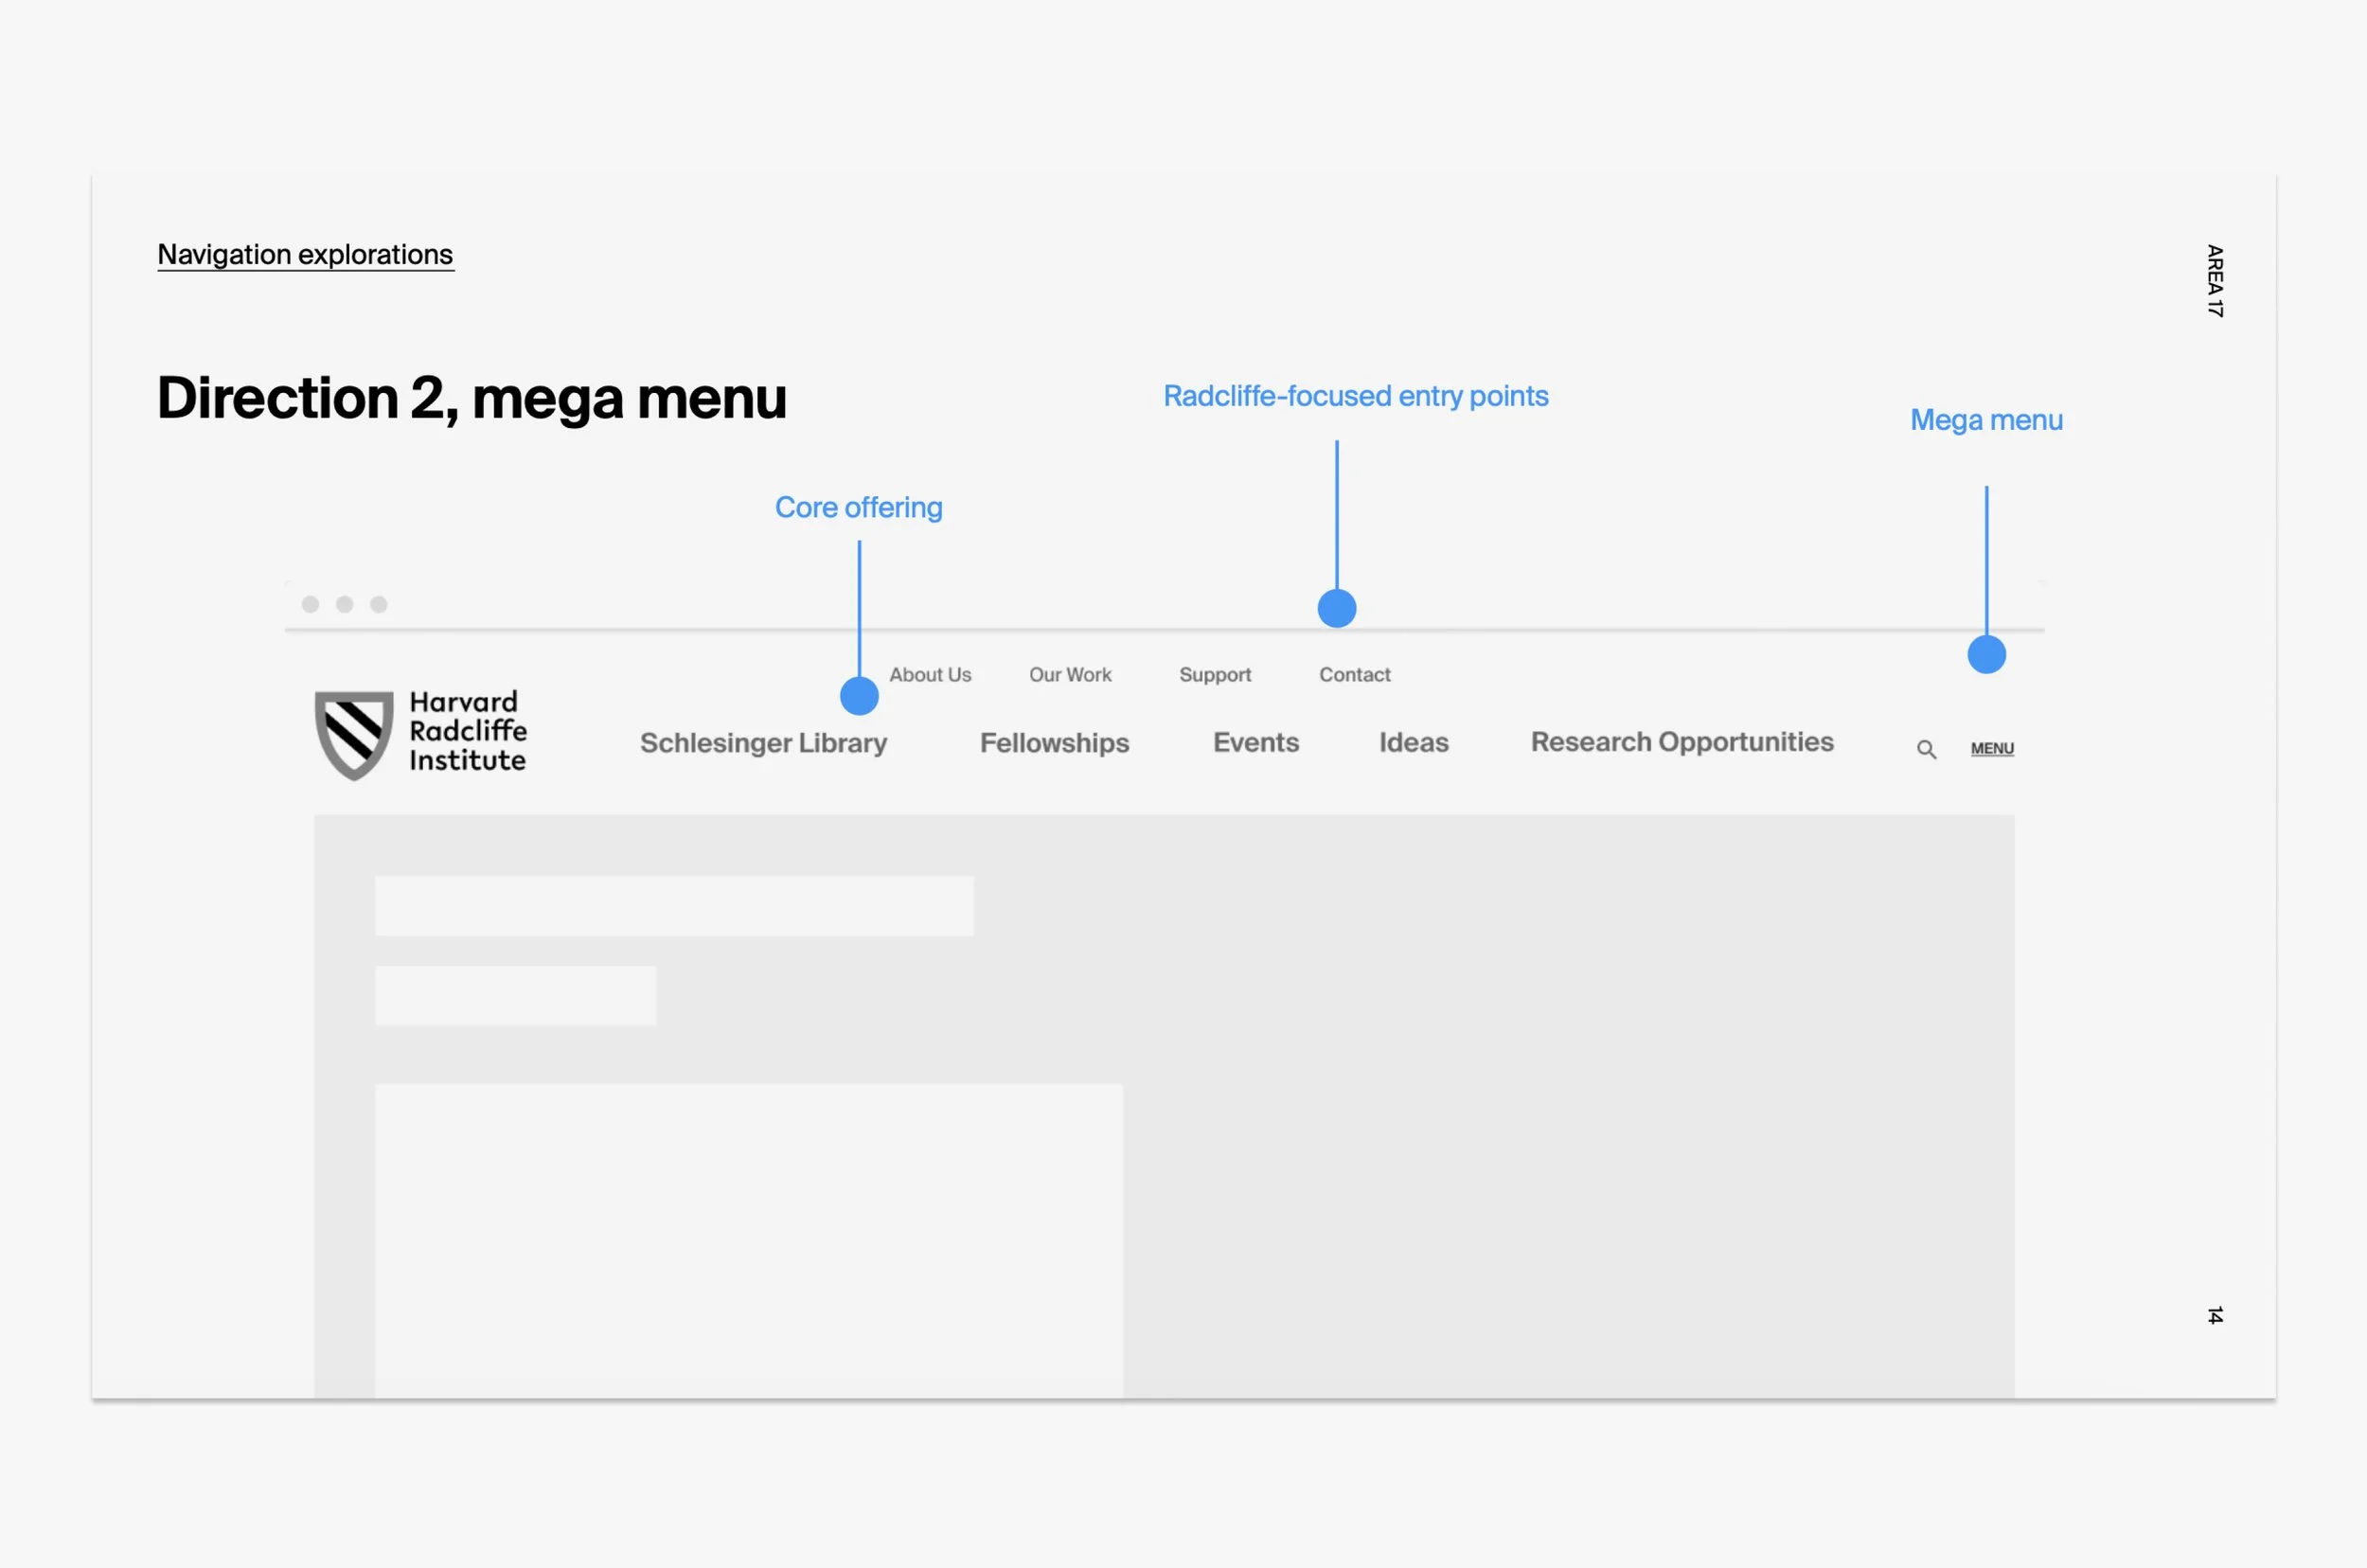Click the middle grey browser window dot

click(x=345, y=604)
